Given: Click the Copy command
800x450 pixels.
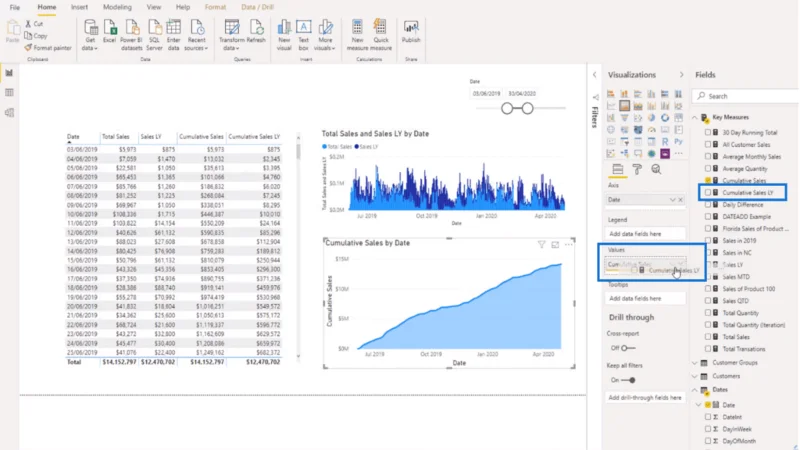Looking at the screenshot, I should click(x=36, y=36).
